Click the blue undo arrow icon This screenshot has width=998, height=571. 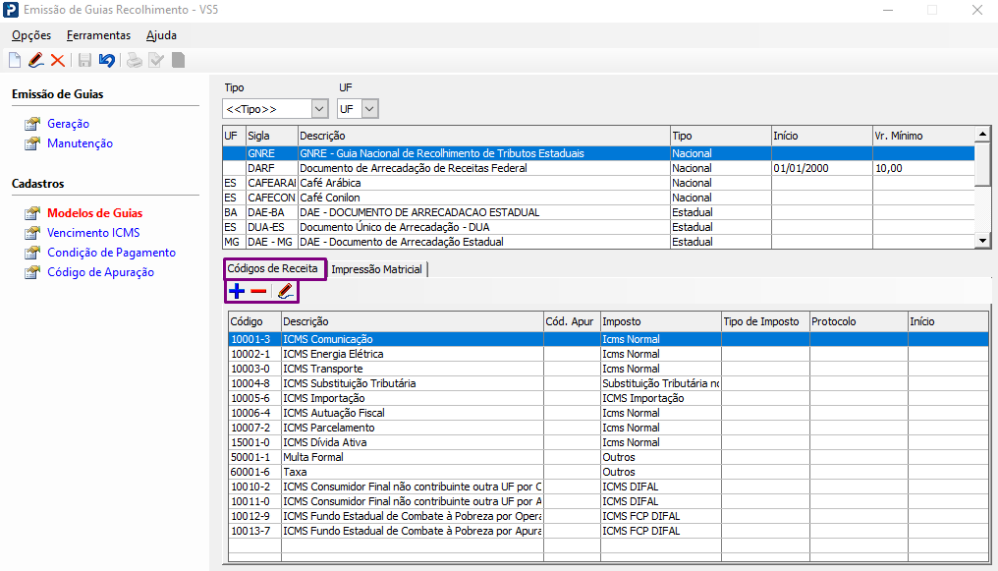106,60
